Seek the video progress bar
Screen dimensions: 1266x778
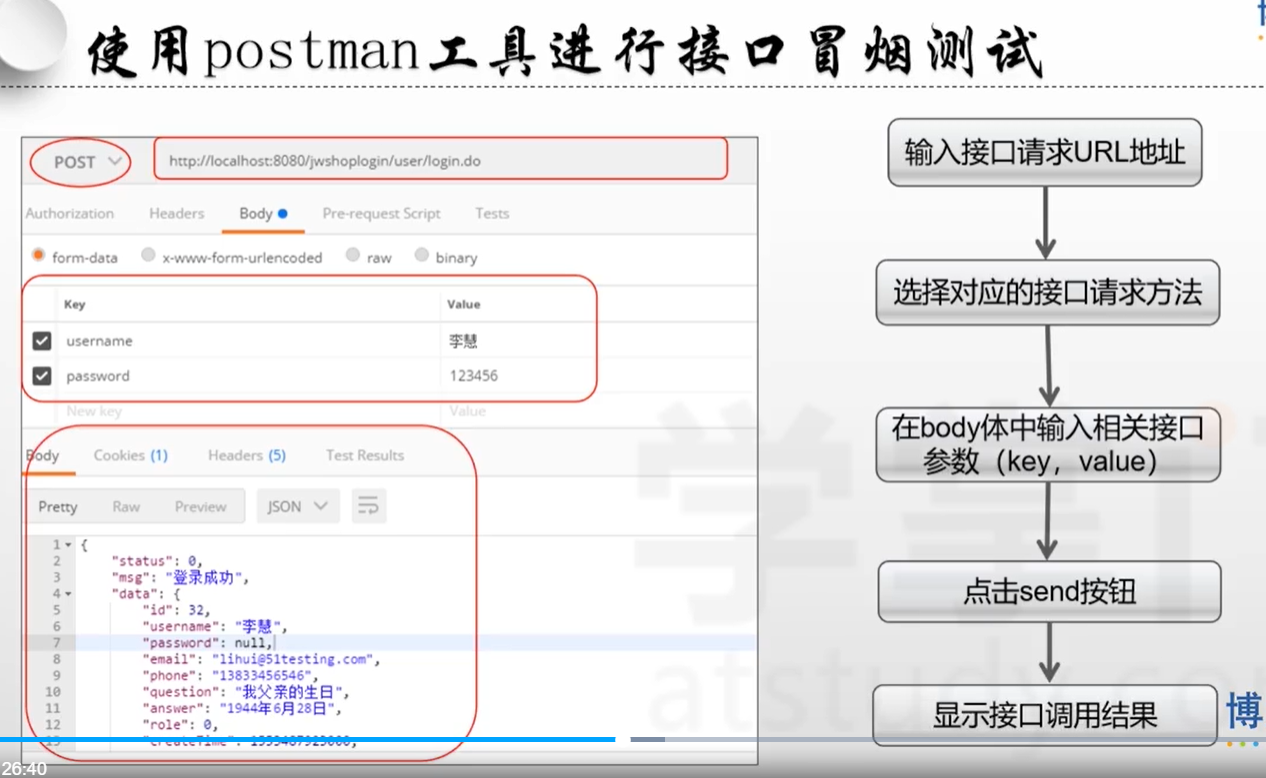click(633, 739)
